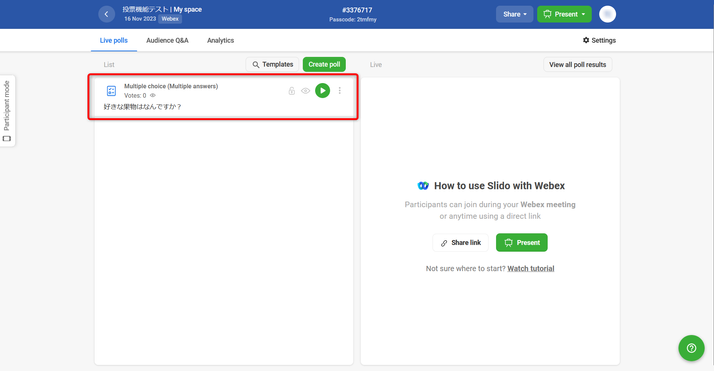Click the event code #3376717
Viewport: 714px width, 371px height.
pos(357,10)
